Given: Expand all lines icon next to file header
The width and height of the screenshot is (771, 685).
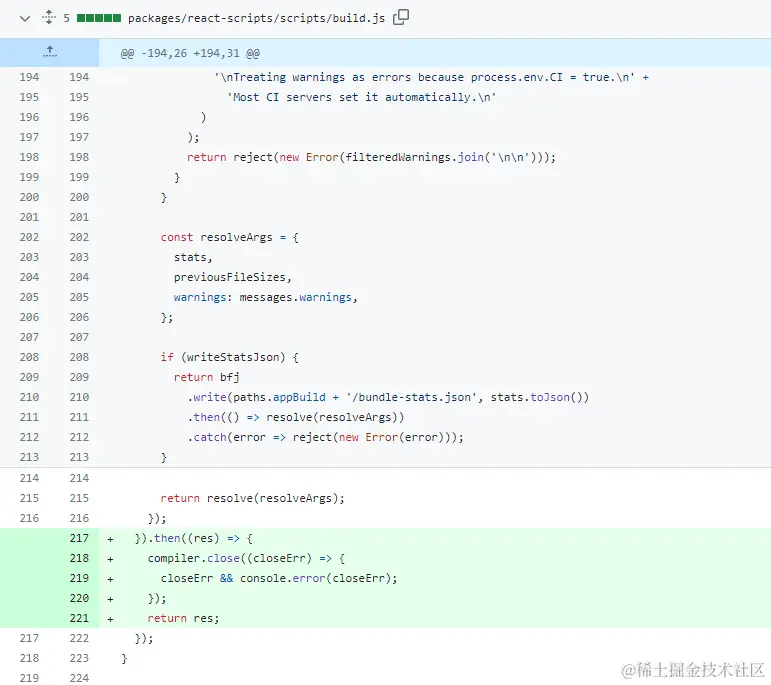Looking at the screenshot, I should (49, 17).
